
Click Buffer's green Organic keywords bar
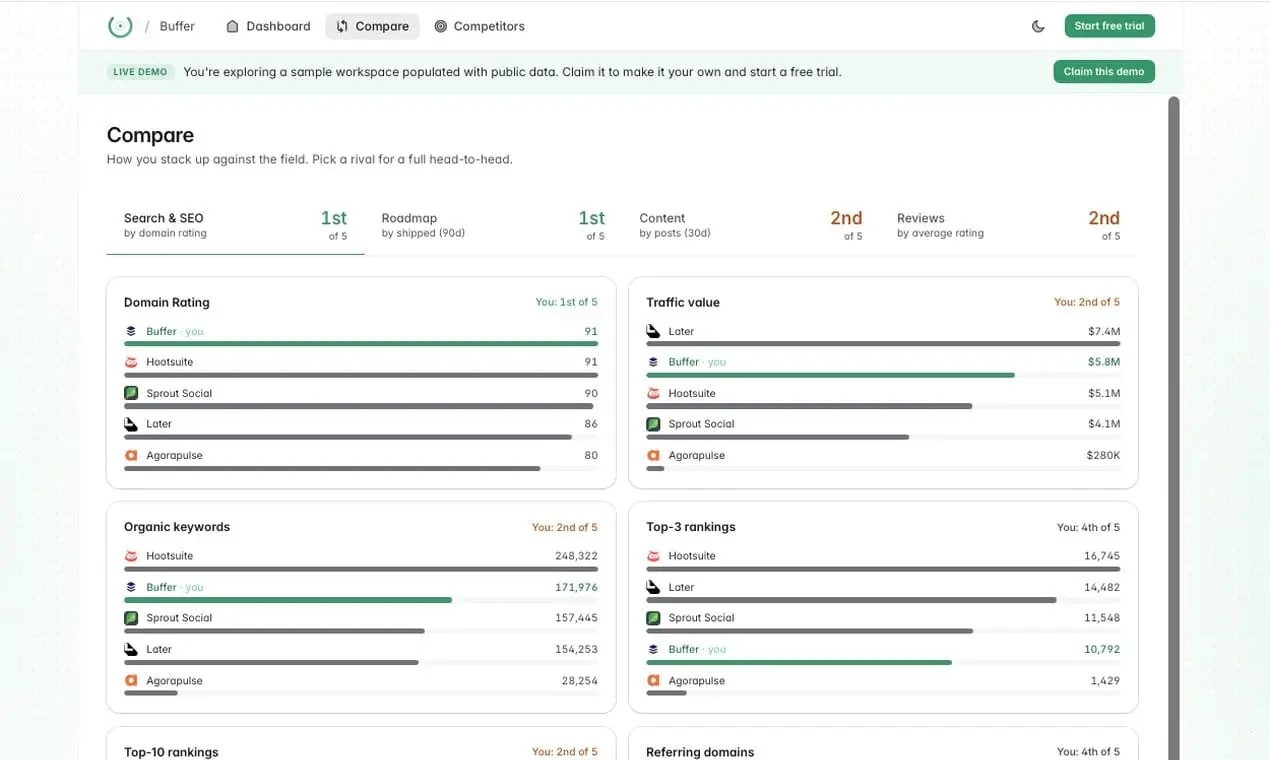point(288,600)
